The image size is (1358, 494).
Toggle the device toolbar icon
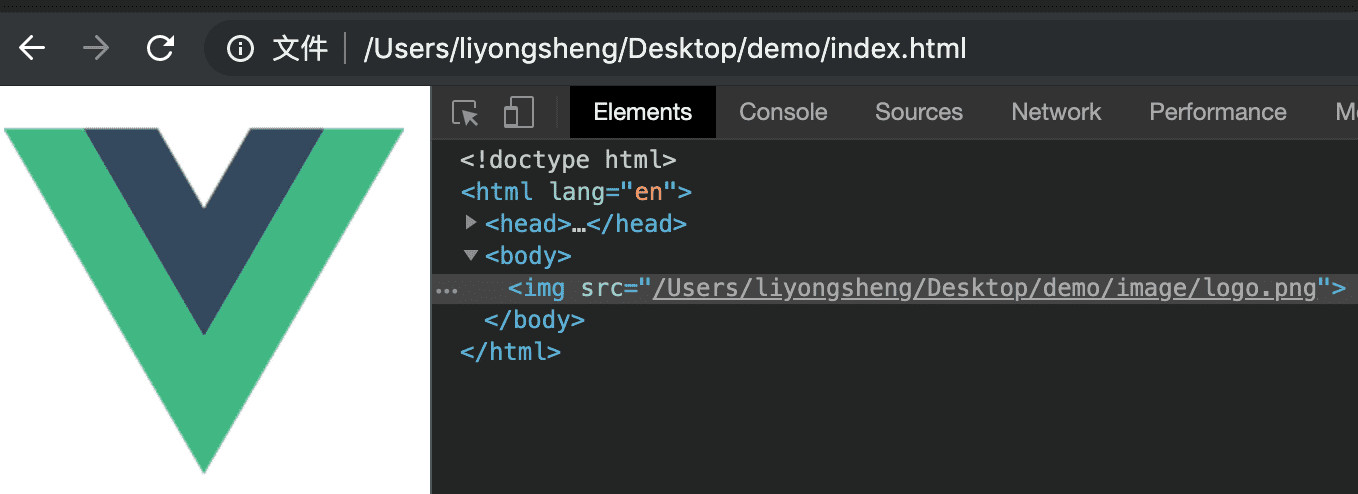pyautogui.click(x=518, y=113)
